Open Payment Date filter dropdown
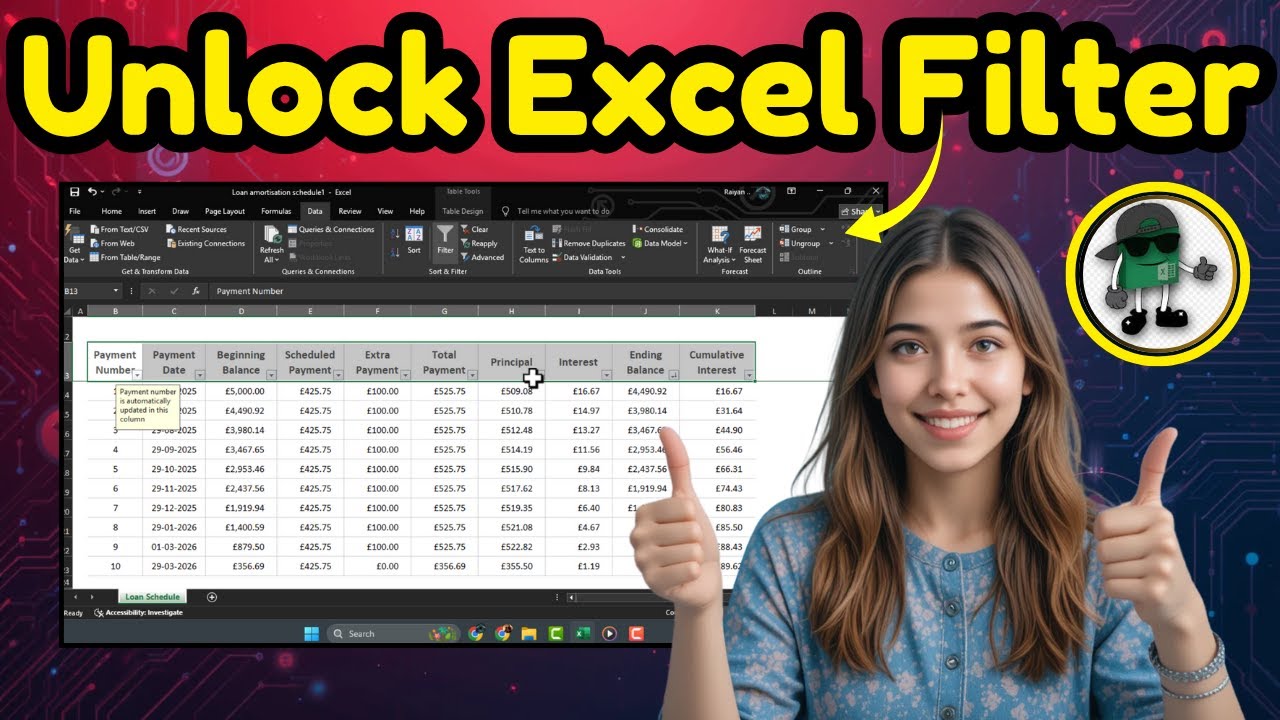The width and height of the screenshot is (1280, 720). 200,374
